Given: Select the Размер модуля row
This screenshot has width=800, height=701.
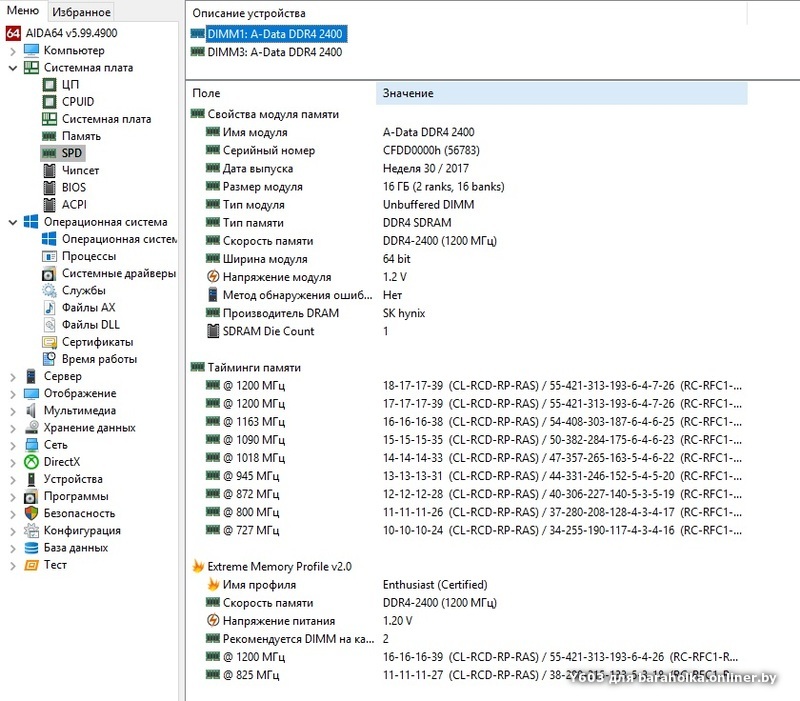Looking at the screenshot, I should pos(467,187).
